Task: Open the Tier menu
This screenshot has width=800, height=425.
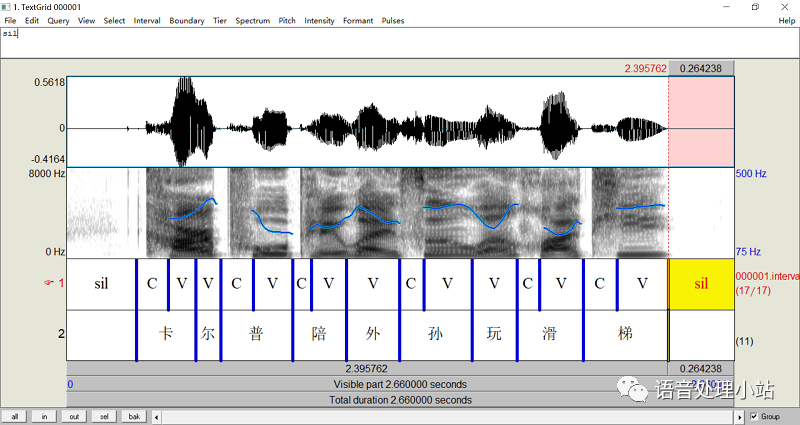Action: [x=220, y=21]
